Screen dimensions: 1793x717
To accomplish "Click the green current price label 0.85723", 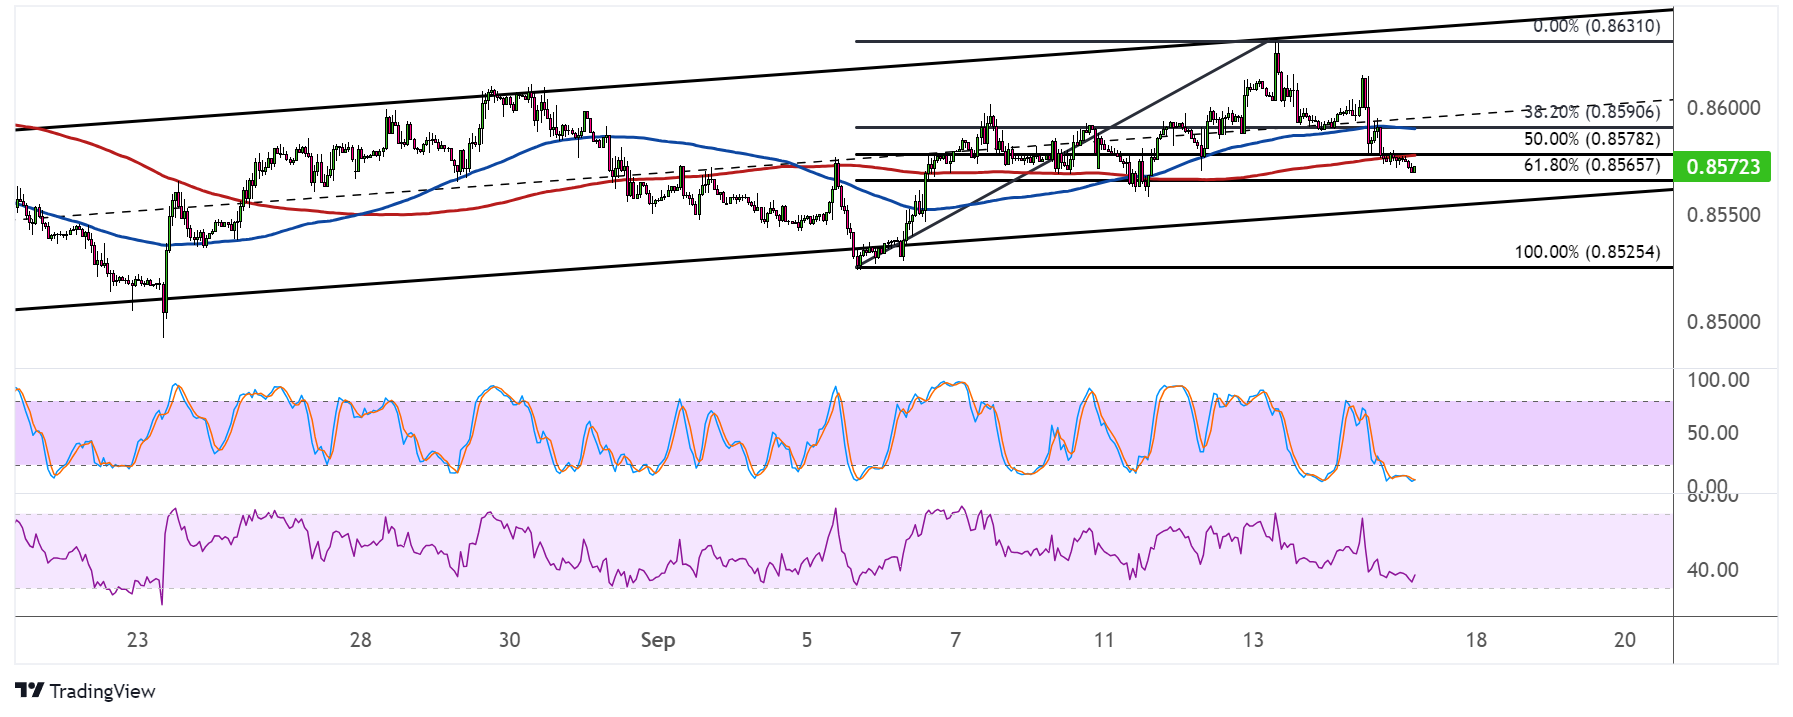I will tap(1722, 166).
